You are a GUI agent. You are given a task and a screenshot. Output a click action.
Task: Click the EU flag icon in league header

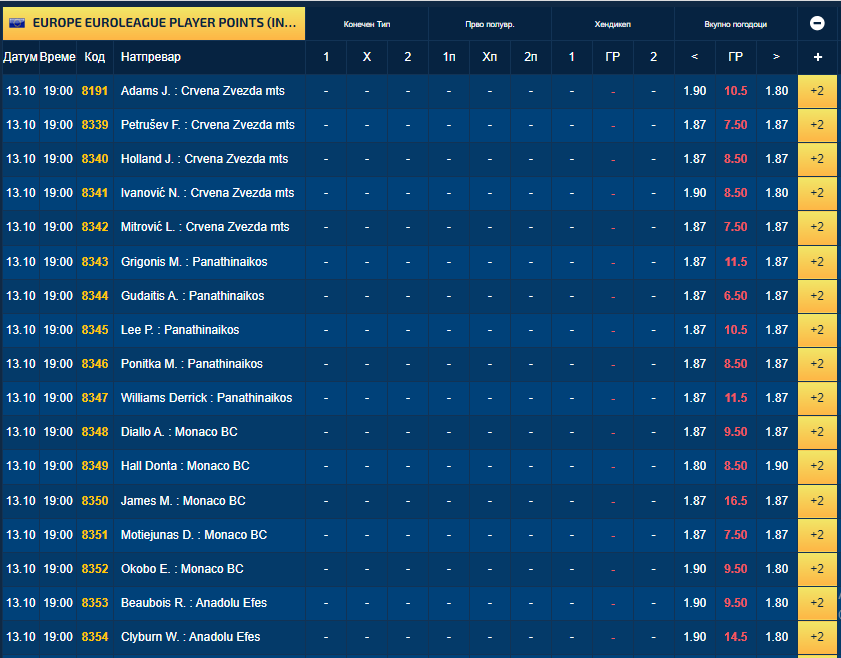point(17,23)
